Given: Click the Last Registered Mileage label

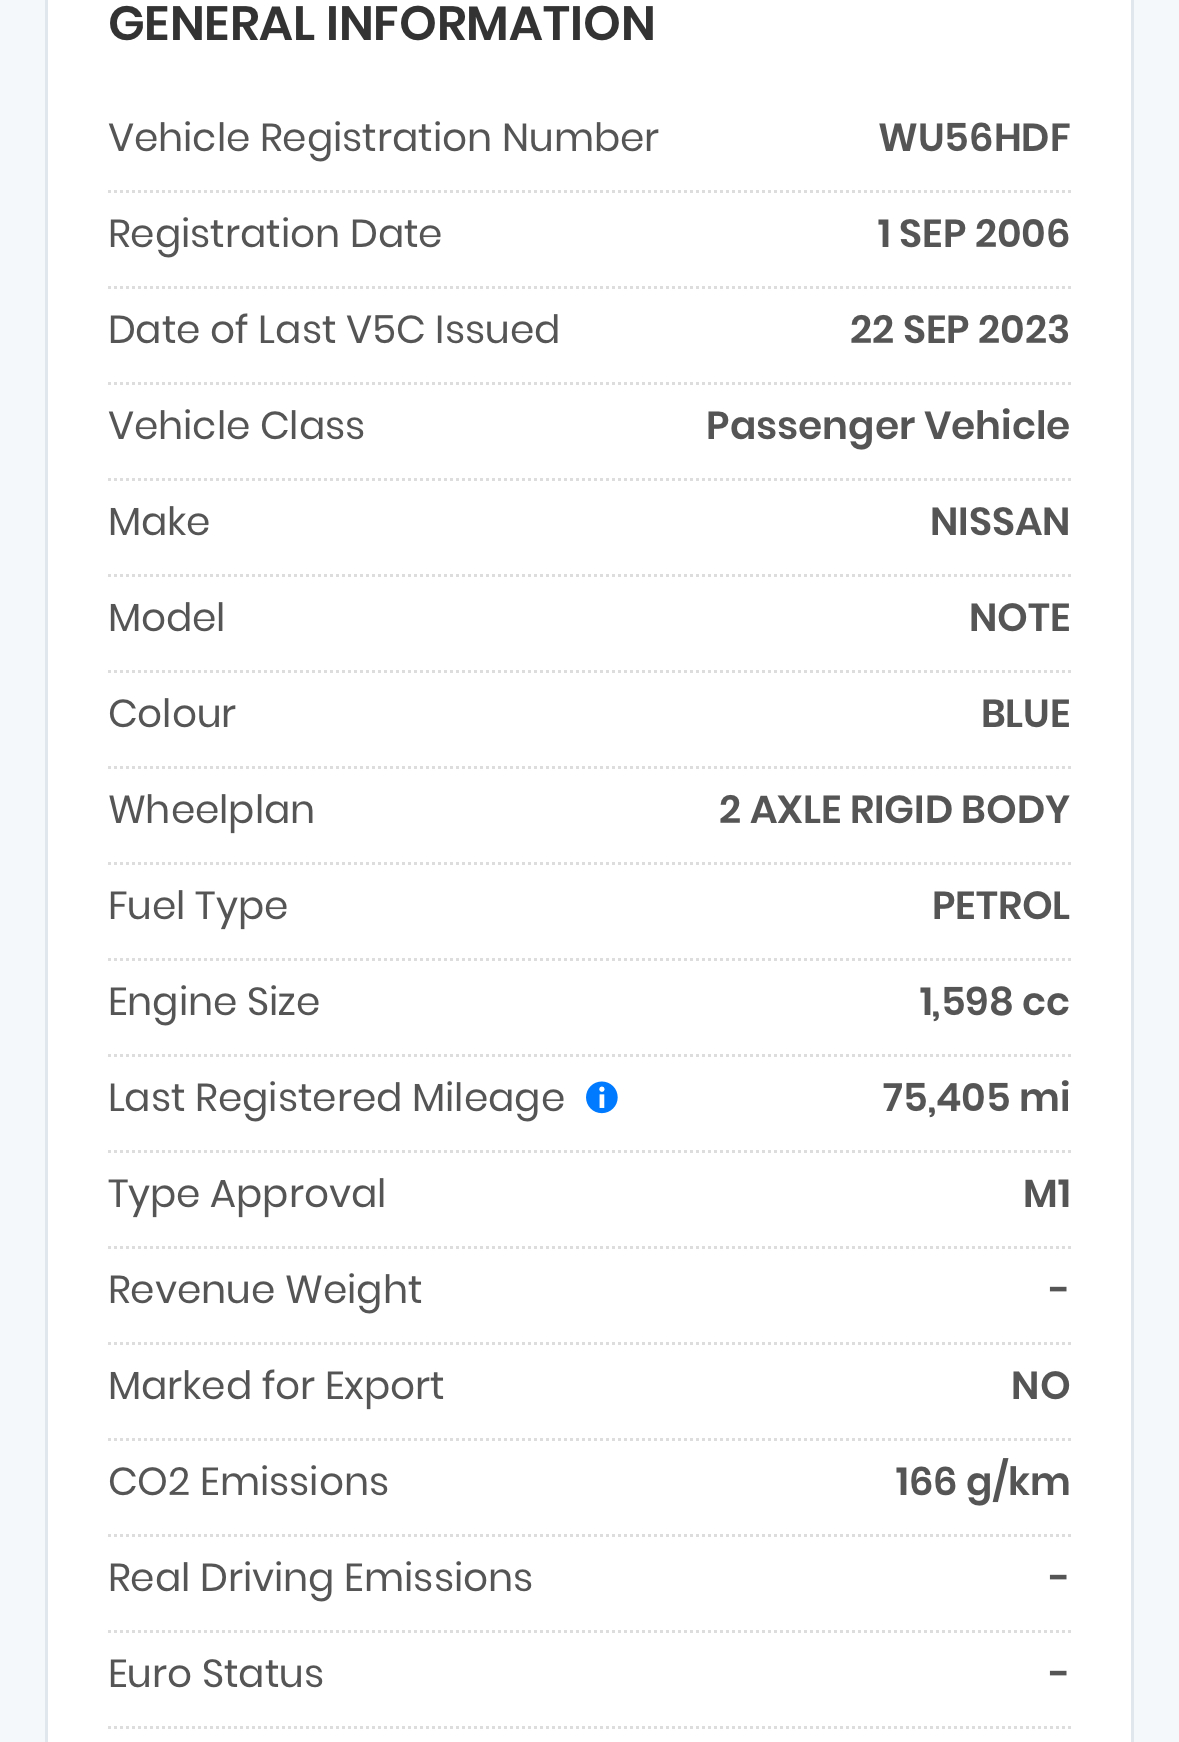Looking at the screenshot, I should pos(336,1098).
